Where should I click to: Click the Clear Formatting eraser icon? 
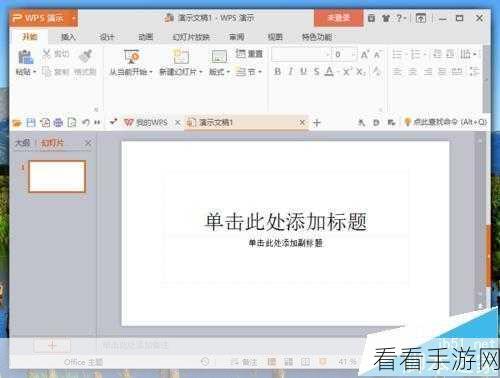(x=377, y=71)
